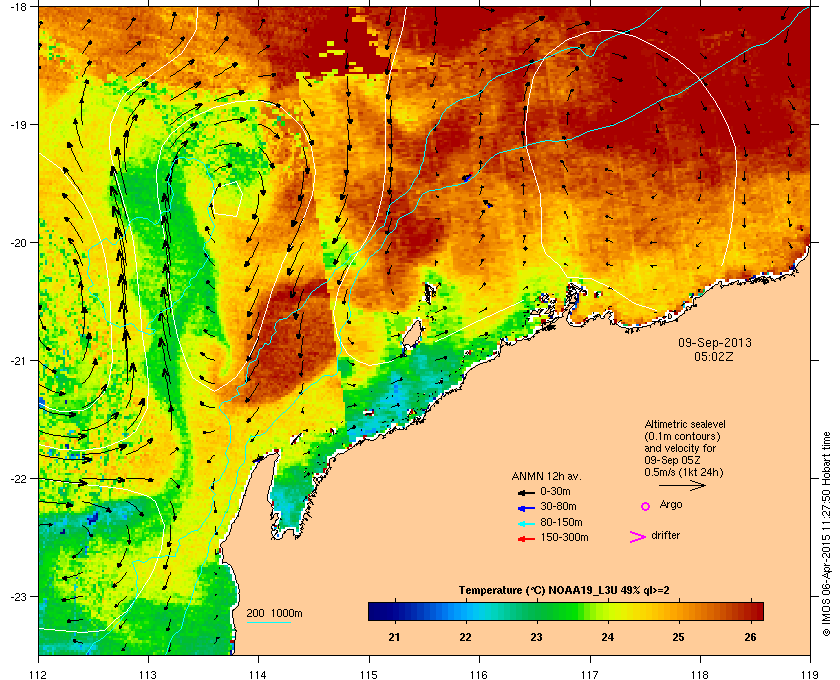The height and width of the screenshot is (680, 840).
Task: Click the temperature color bar
Action: click(x=566, y=611)
